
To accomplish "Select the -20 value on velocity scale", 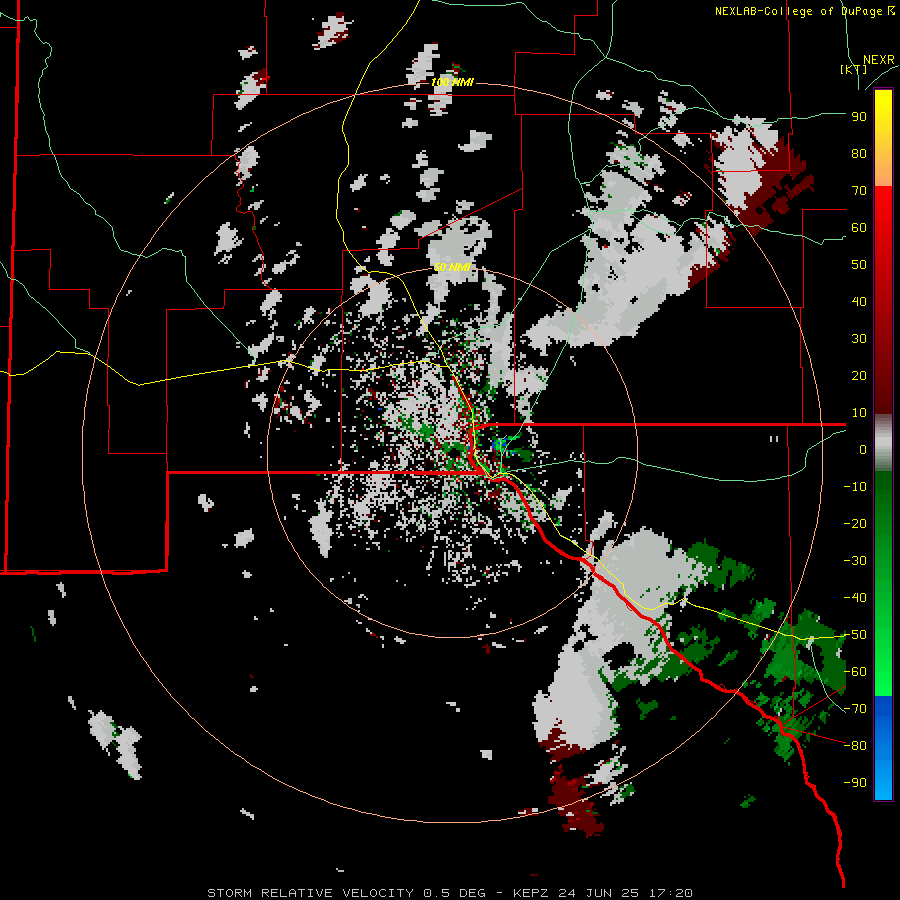I will coord(855,524).
